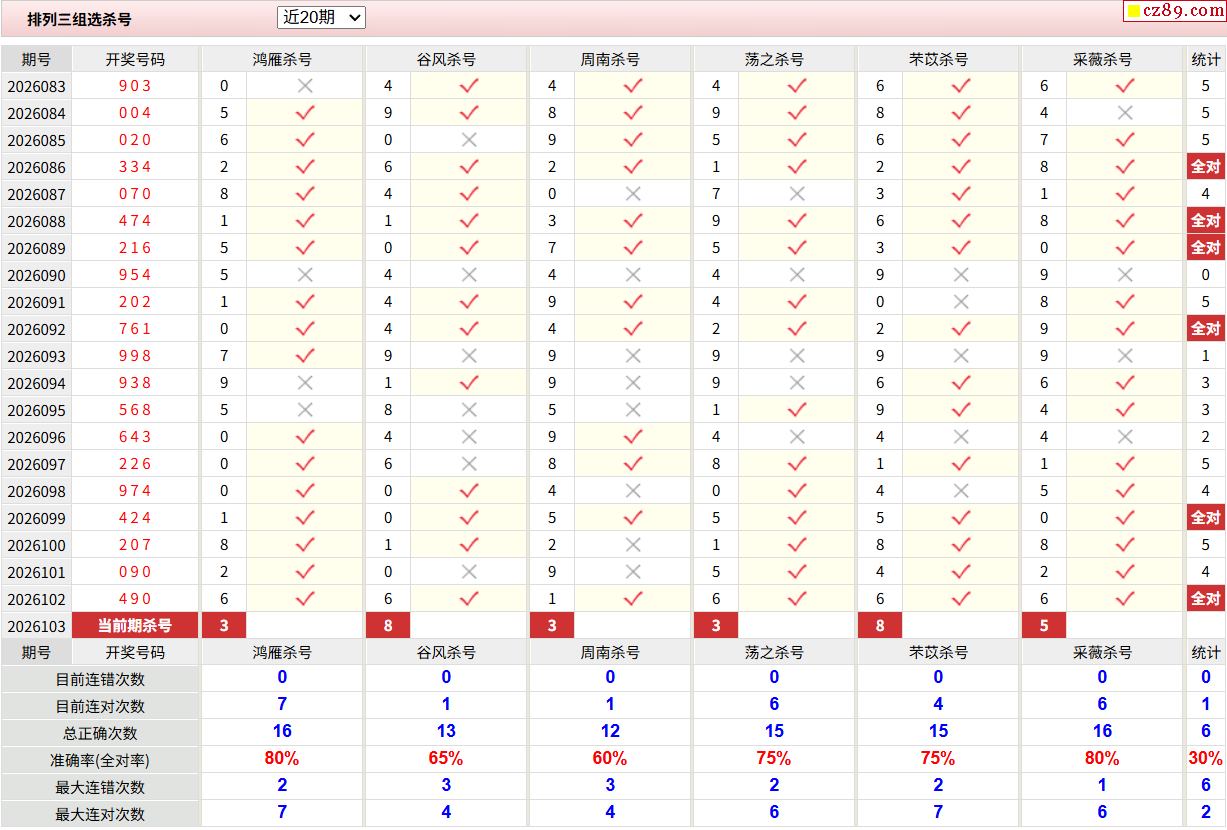Click the gray cross for 鸿雁杀号 in row 2026083
The width and height of the screenshot is (1227, 830).
pos(305,86)
